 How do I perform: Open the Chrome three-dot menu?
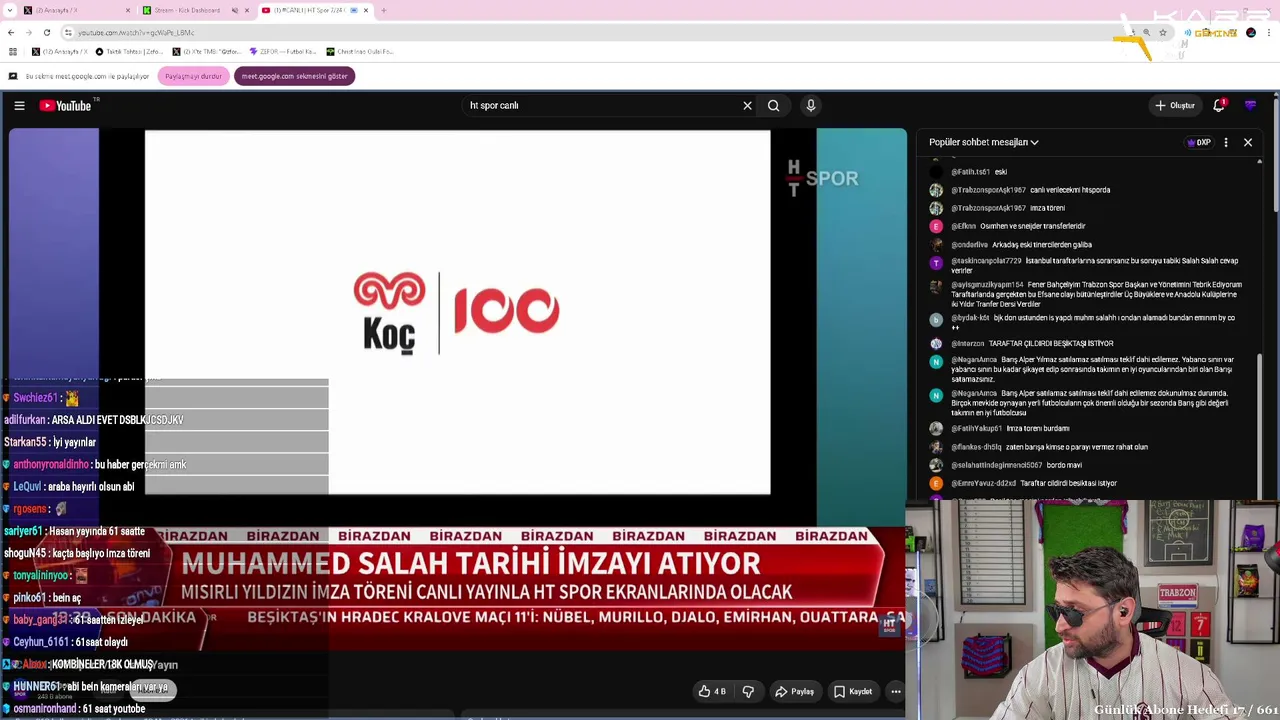tap(1268, 32)
